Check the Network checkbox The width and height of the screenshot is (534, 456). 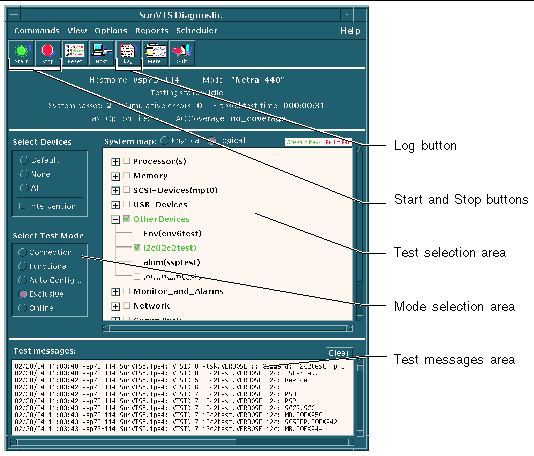coord(126,305)
